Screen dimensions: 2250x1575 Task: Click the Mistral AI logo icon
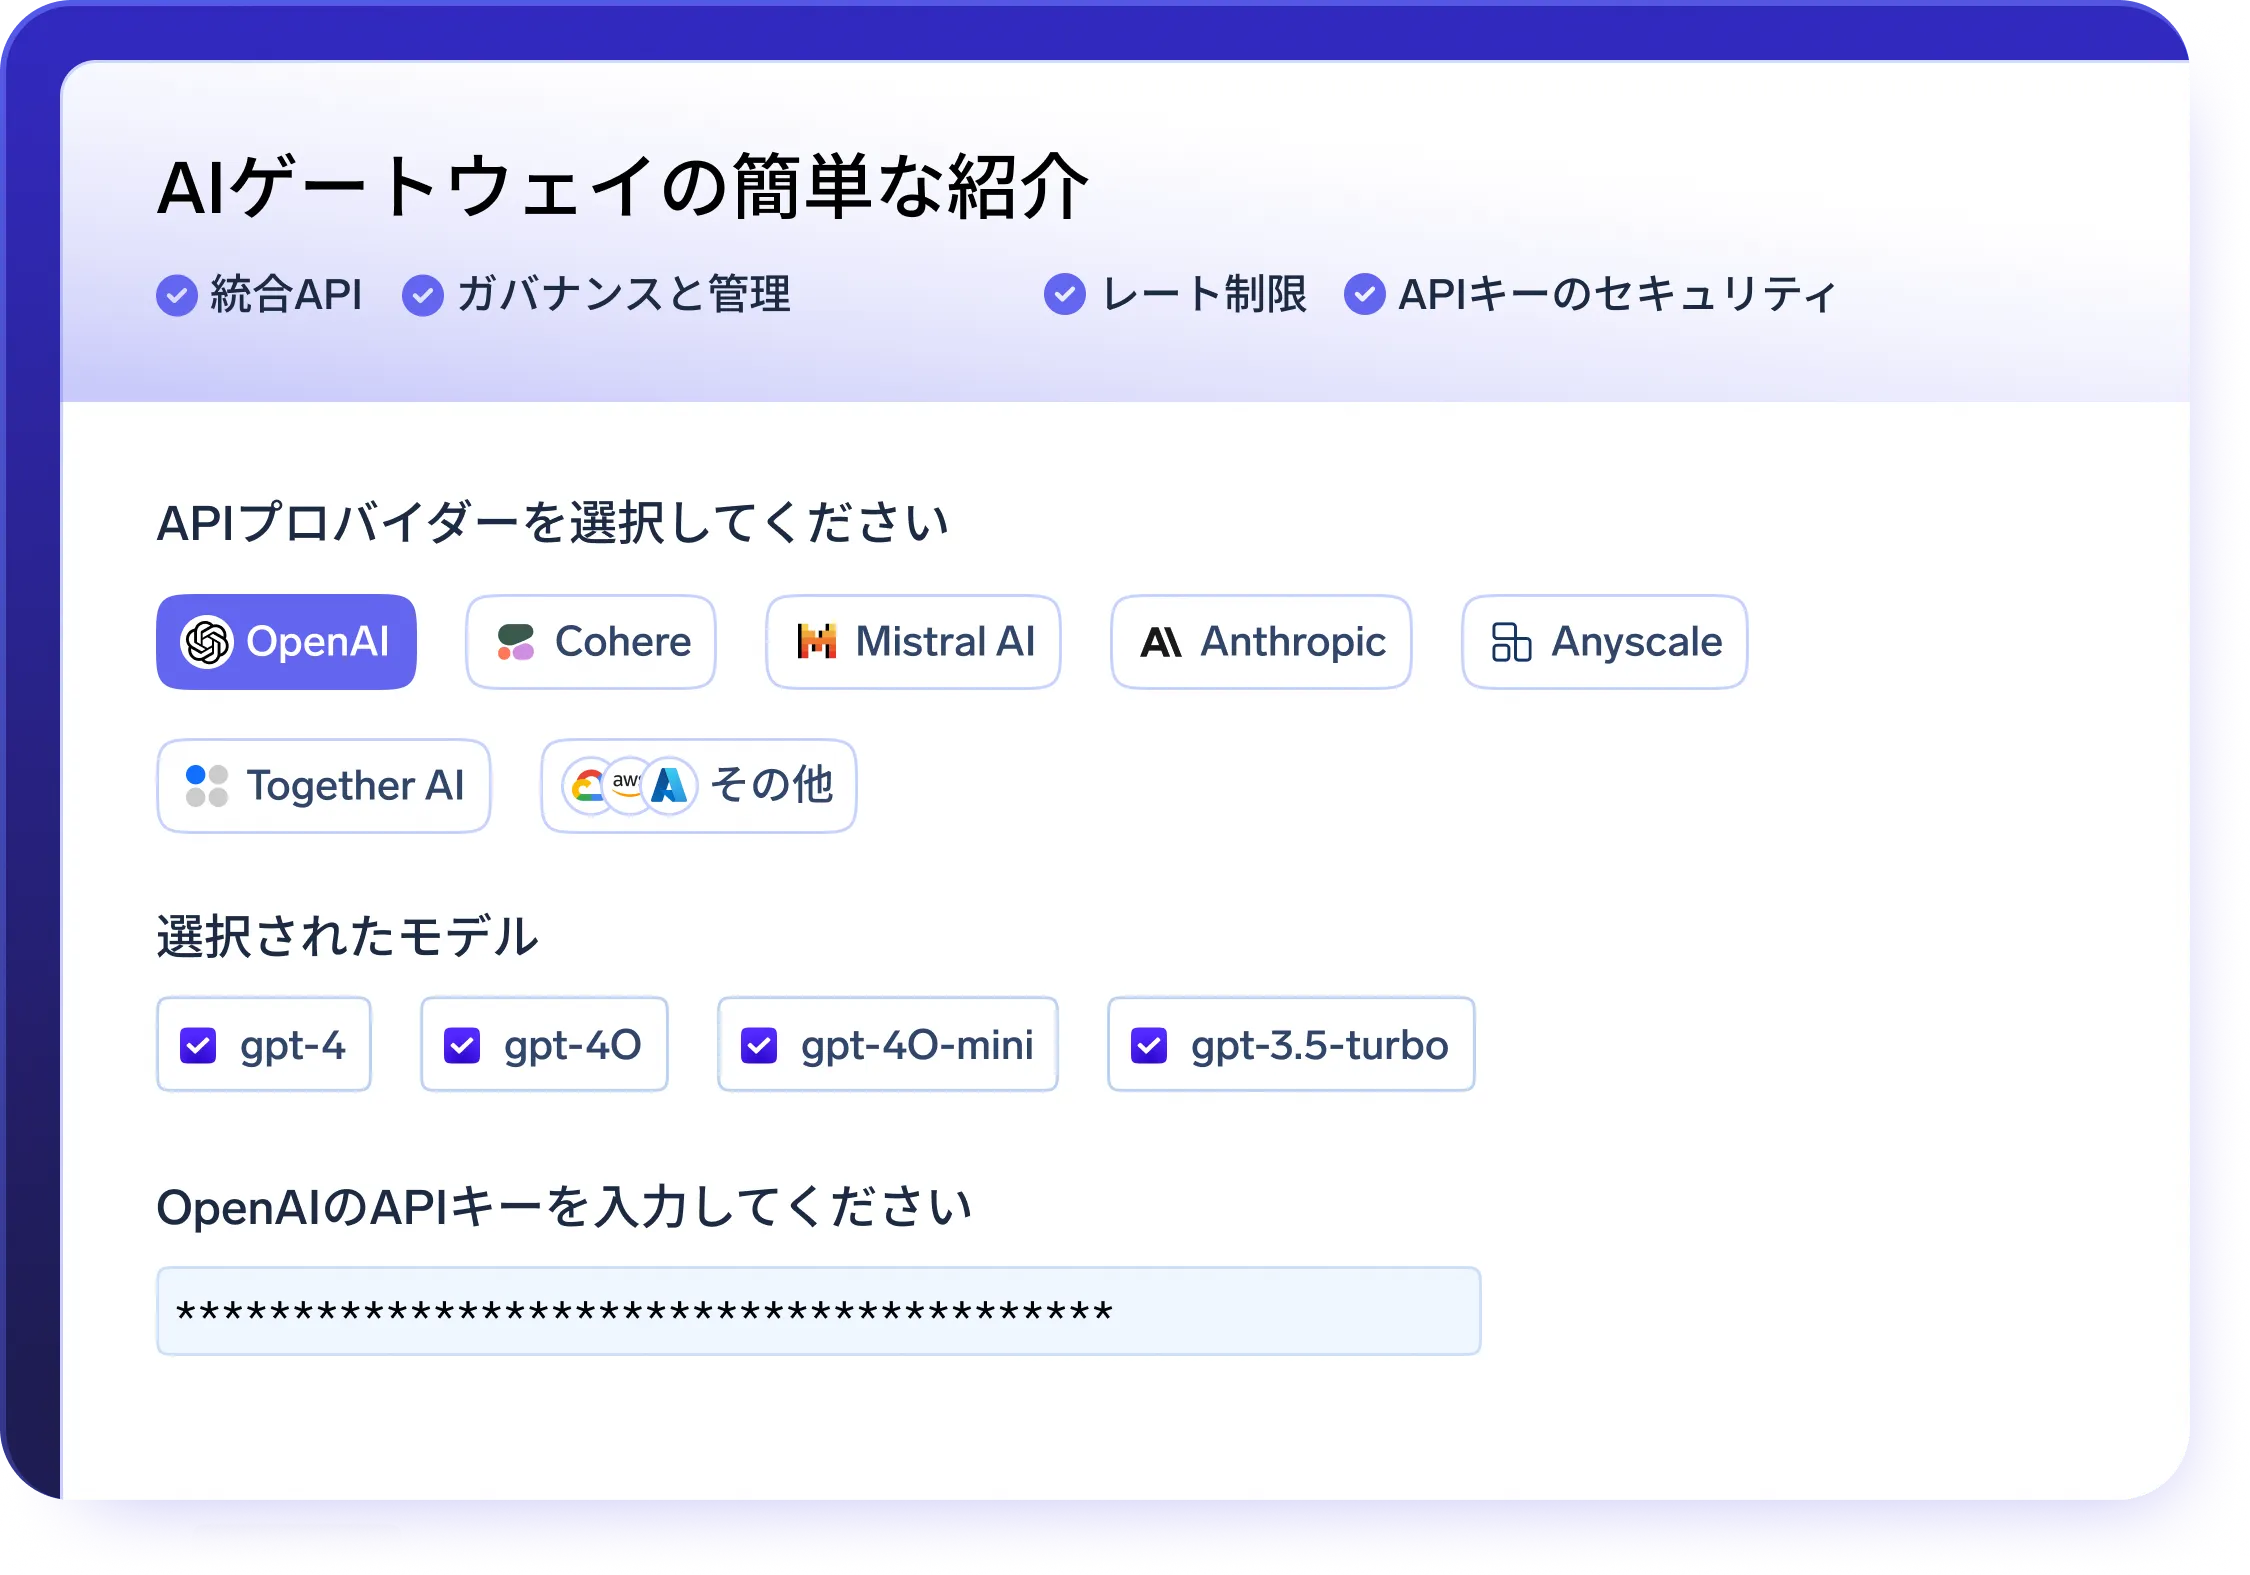pos(817,642)
